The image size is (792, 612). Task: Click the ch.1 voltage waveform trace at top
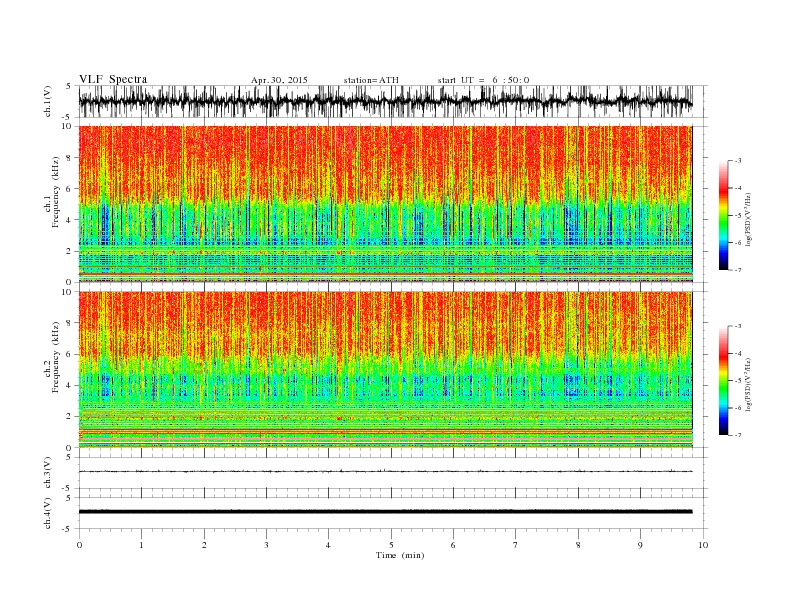tap(385, 101)
